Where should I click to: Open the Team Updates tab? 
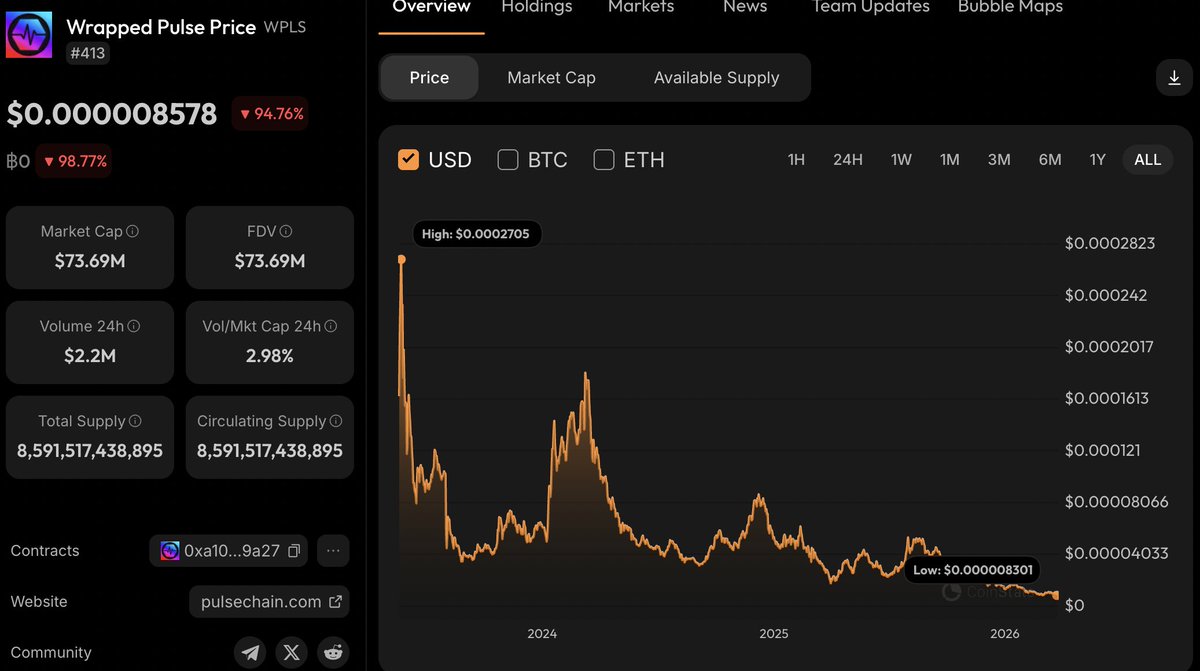coord(871,8)
